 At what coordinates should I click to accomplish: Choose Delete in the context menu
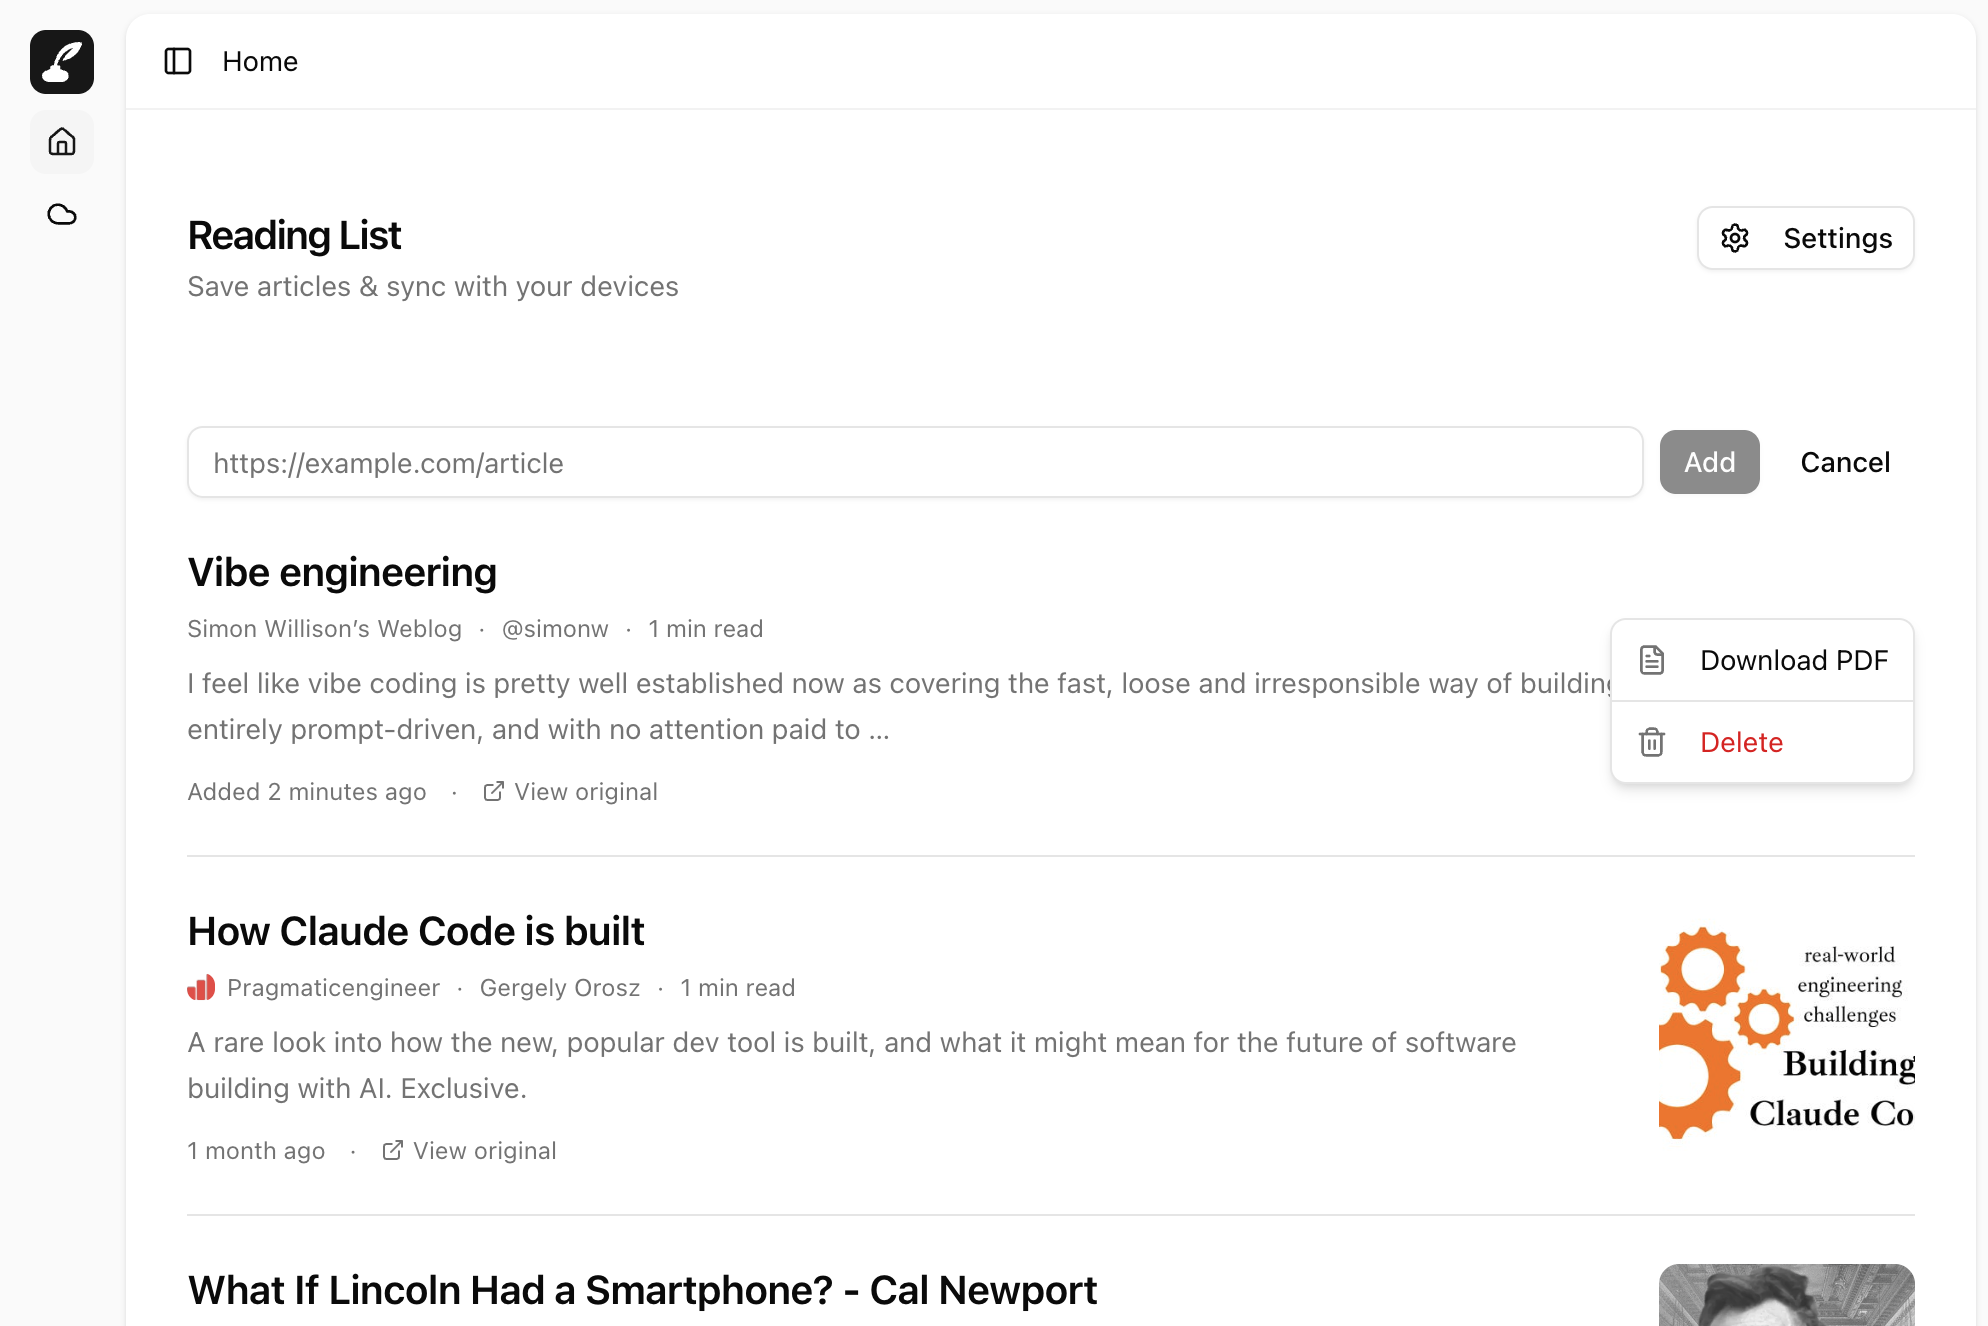pos(1741,742)
